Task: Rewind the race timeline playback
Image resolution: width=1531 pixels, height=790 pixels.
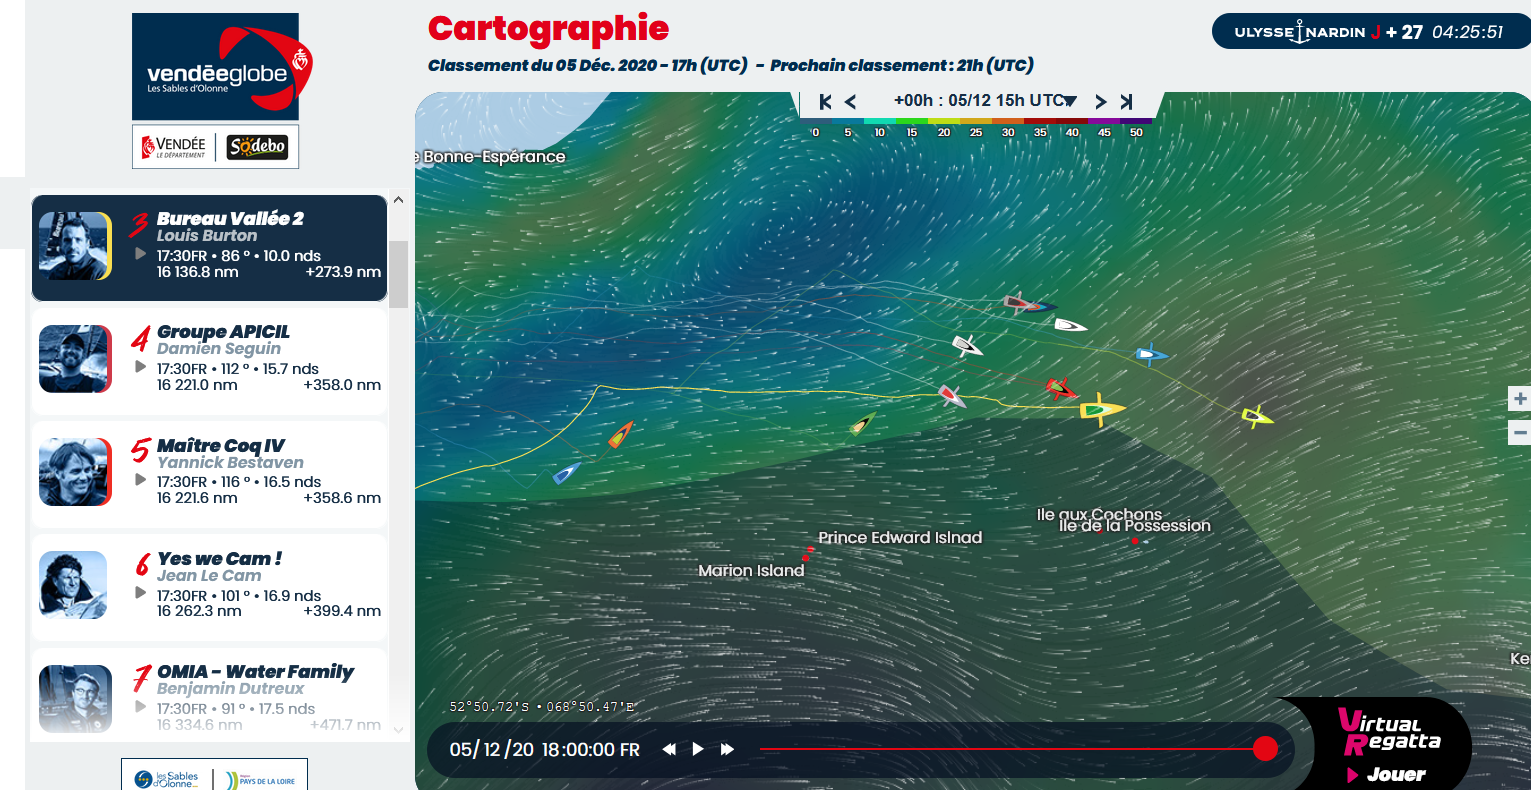Action: click(x=669, y=749)
